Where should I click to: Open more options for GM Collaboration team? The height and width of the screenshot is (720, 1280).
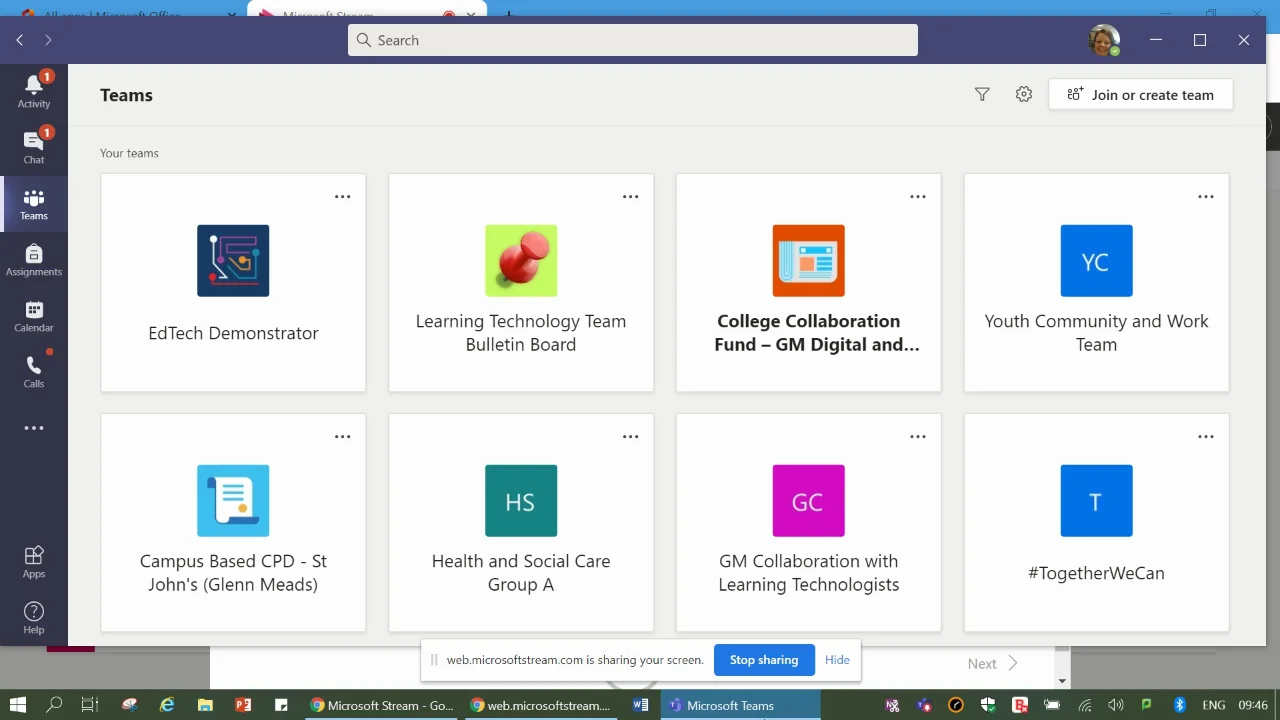[918, 437]
